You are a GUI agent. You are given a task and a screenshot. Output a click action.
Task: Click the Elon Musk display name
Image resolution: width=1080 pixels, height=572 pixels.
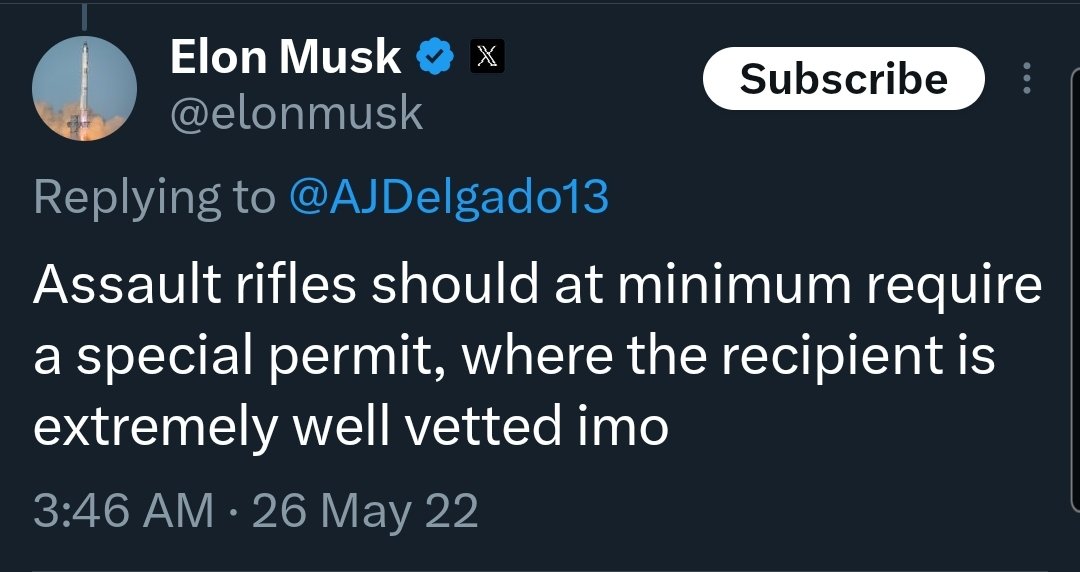click(286, 57)
